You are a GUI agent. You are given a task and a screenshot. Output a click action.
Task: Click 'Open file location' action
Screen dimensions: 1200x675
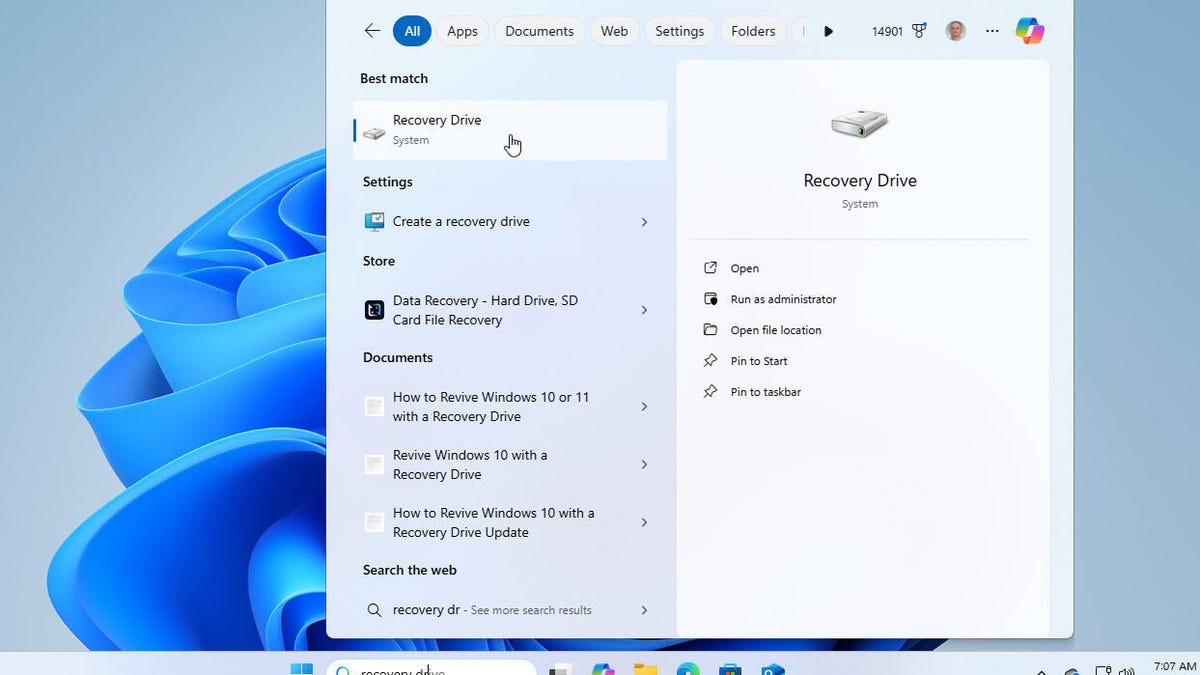775,330
